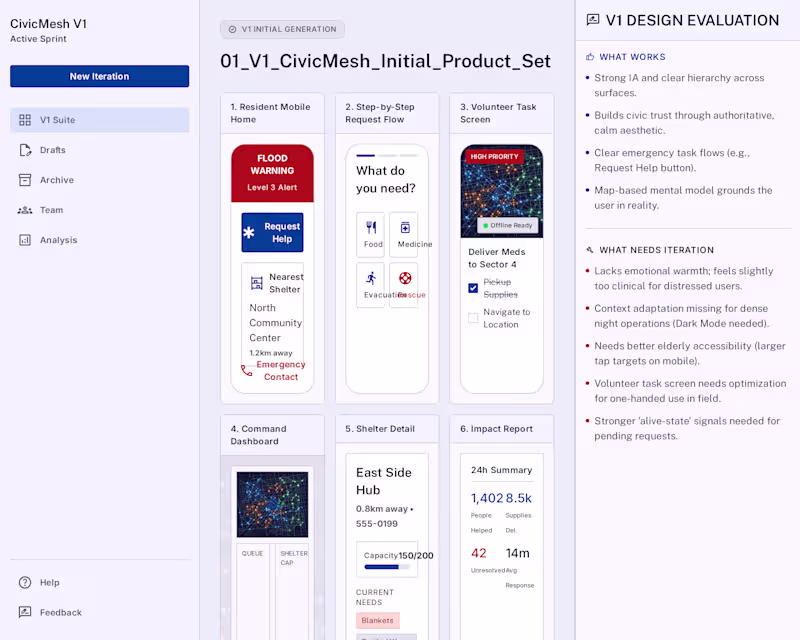Click the Request Help button
This screenshot has width=800, height=640.
pyautogui.click(x=272, y=232)
